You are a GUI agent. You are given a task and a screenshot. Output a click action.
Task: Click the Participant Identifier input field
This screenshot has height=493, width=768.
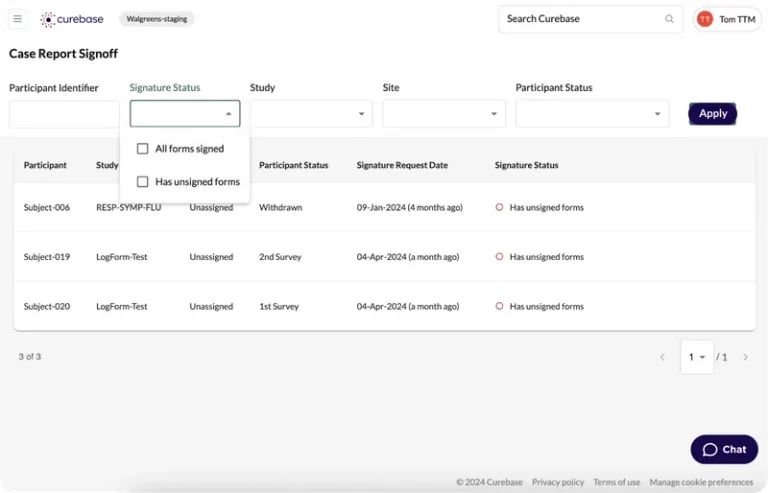[x=64, y=114]
